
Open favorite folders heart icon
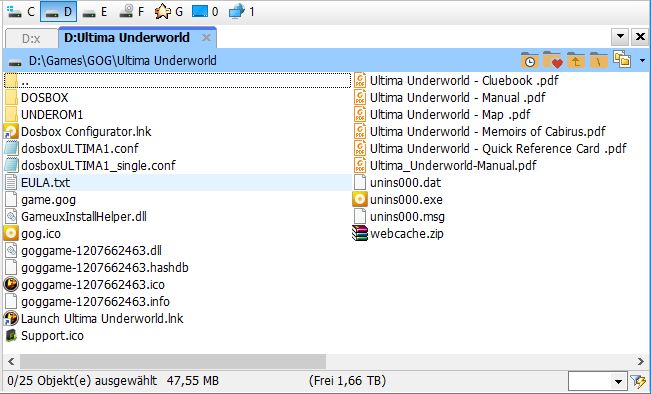point(552,61)
